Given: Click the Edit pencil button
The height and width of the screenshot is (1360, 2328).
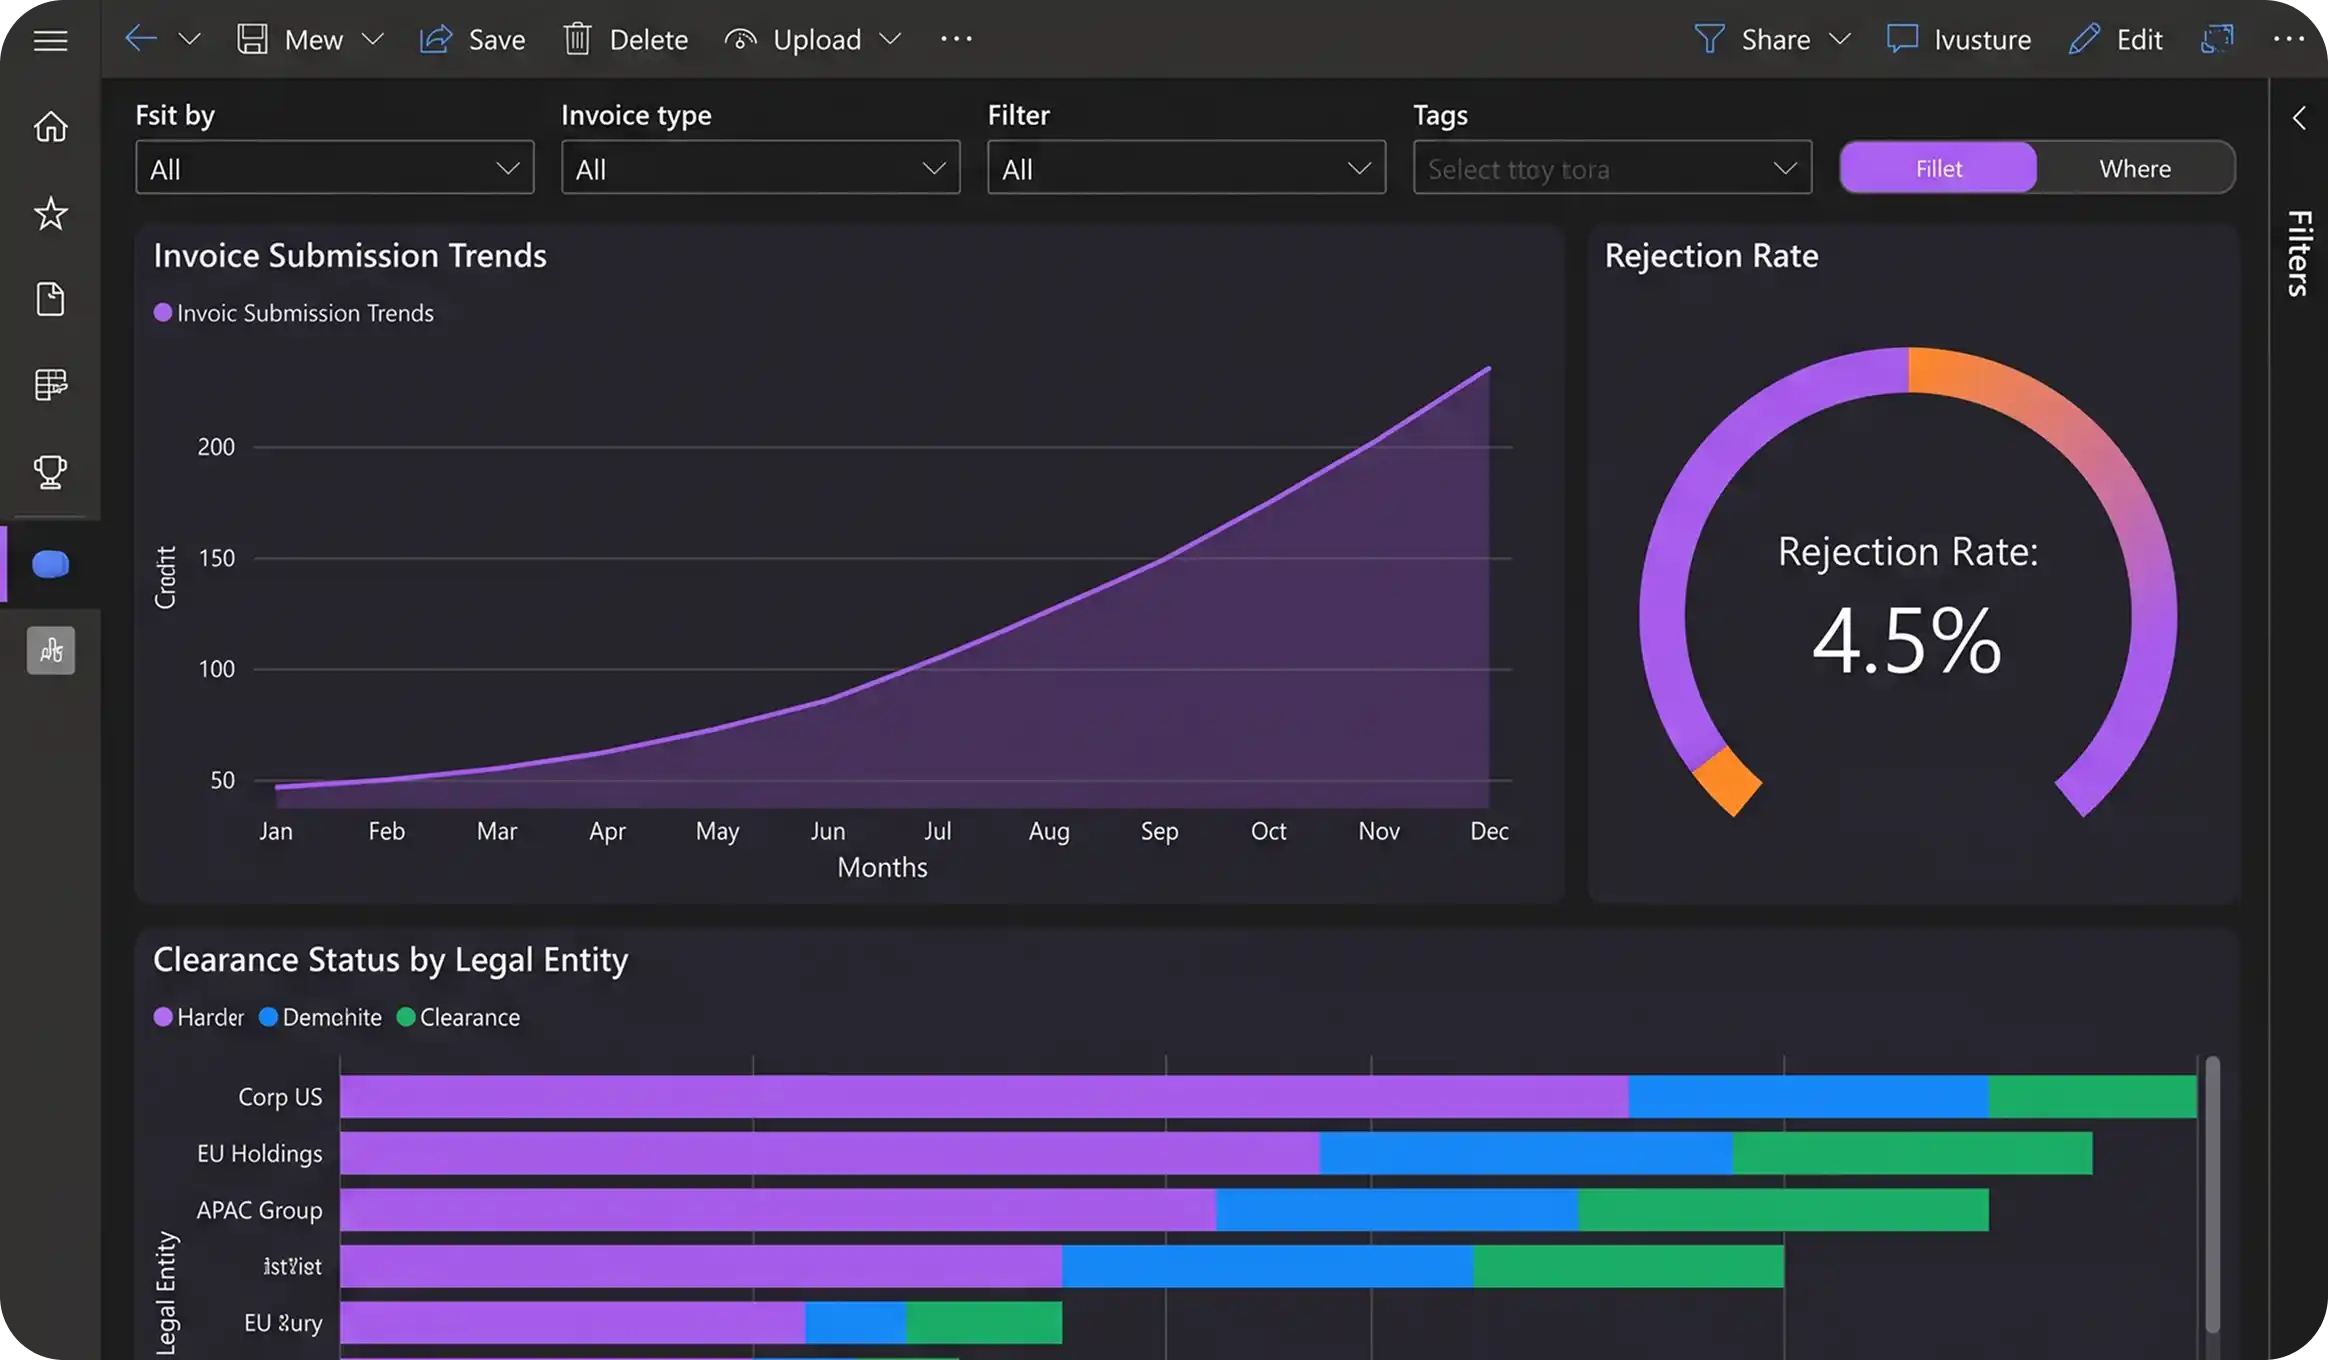Looking at the screenshot, I should pos(2115,39).
